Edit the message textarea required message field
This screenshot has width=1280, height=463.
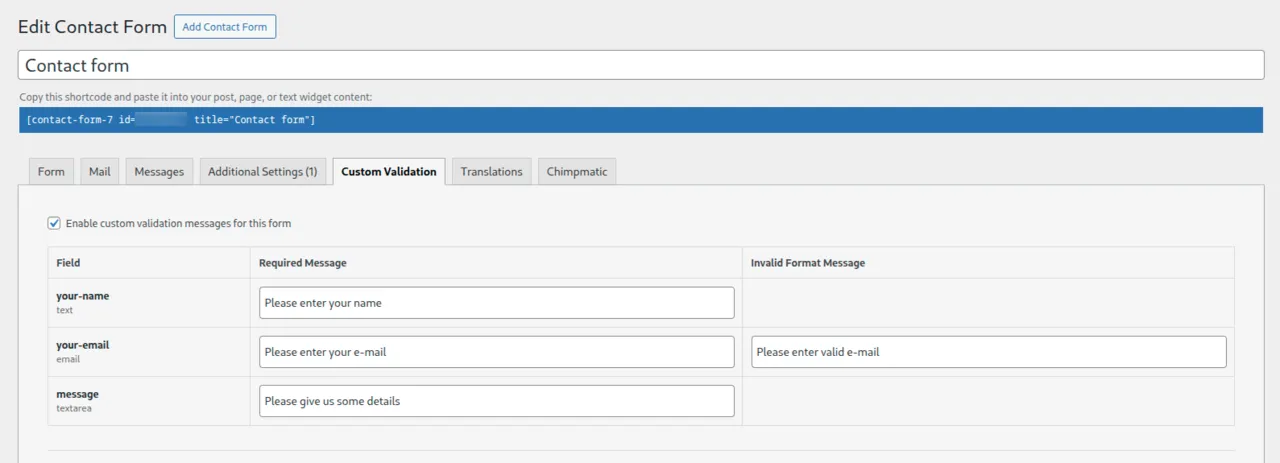point(496,401)
